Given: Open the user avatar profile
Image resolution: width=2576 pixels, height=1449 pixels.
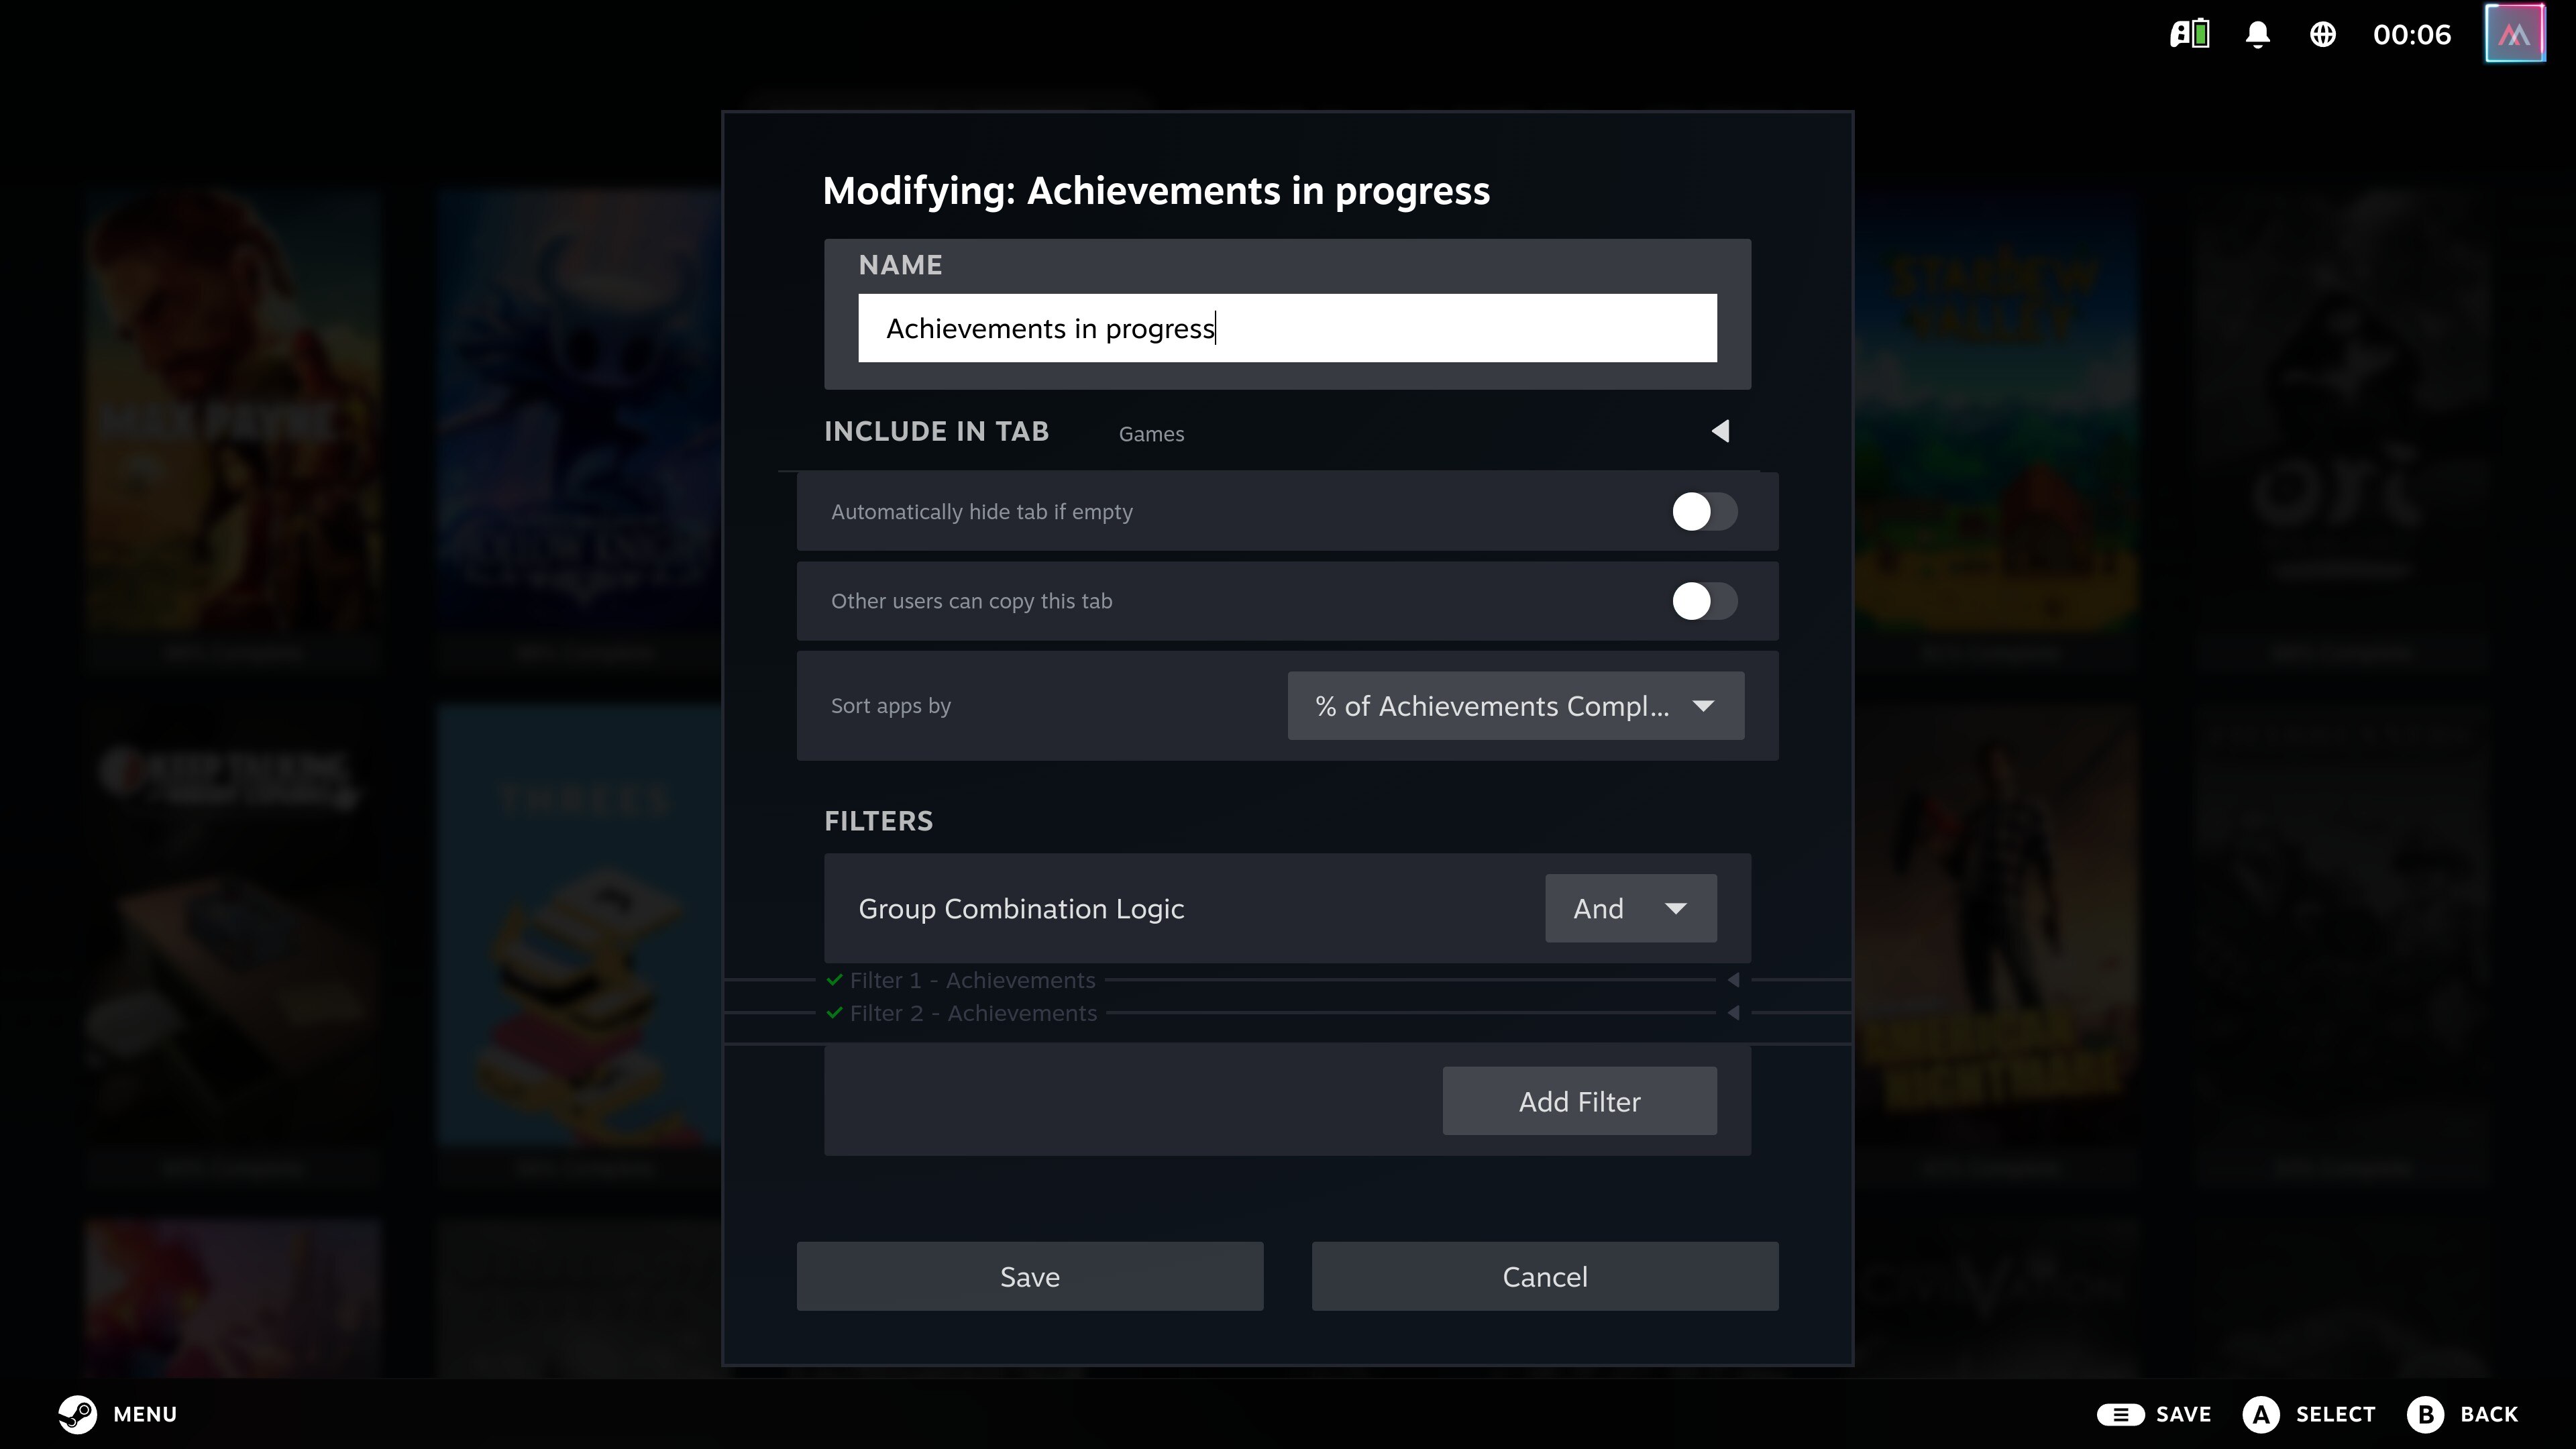Looking at the screenshot, I should 2514,34.
